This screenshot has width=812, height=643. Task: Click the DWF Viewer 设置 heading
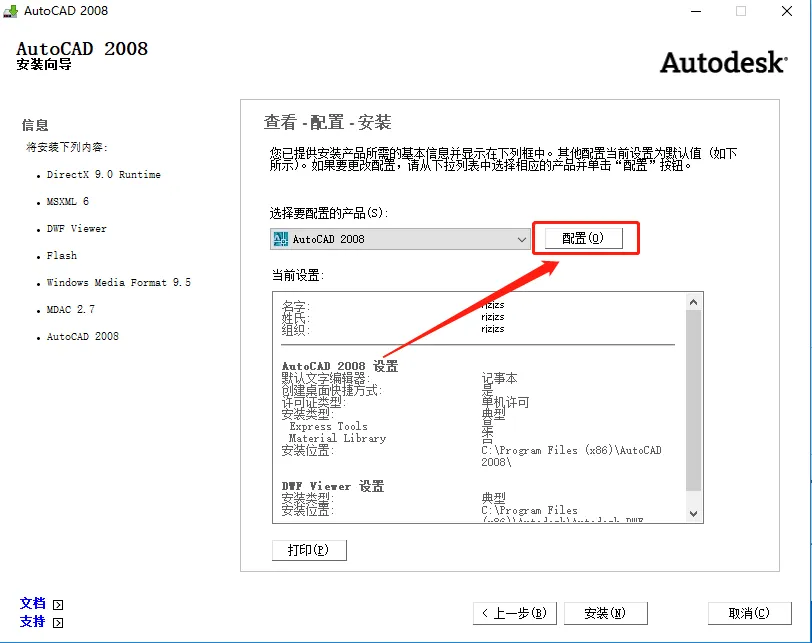[332, 486]
